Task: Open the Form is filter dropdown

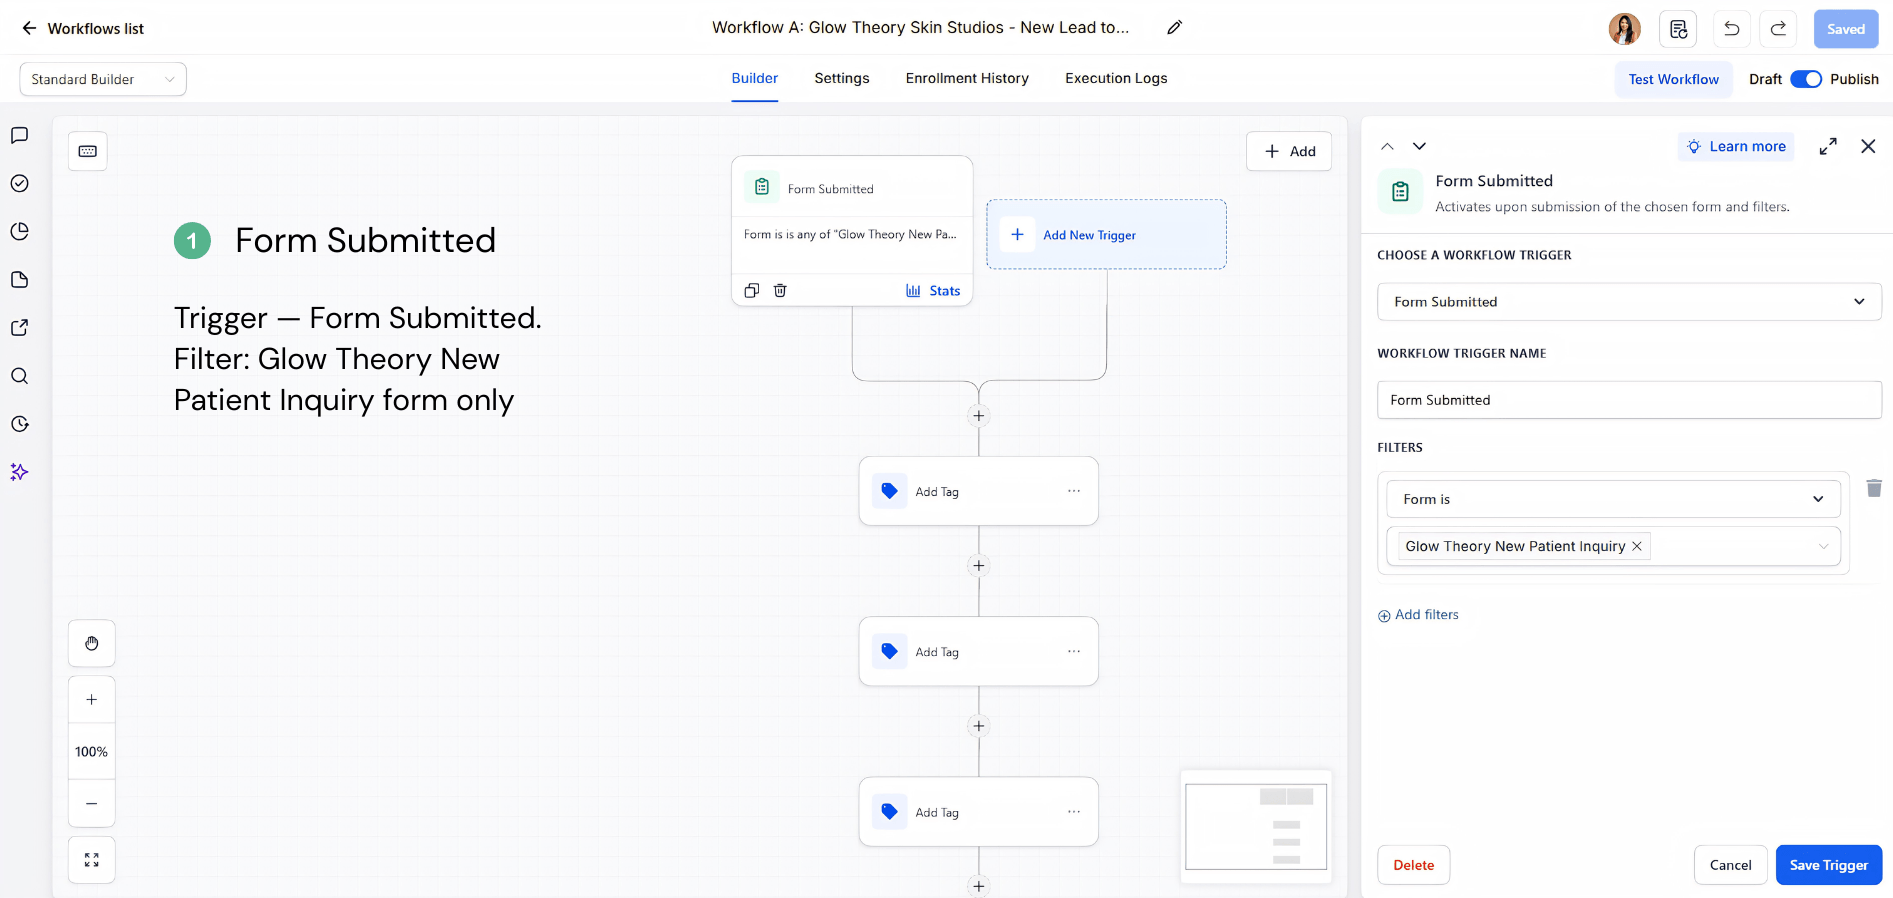Action: pos(1613,499)
